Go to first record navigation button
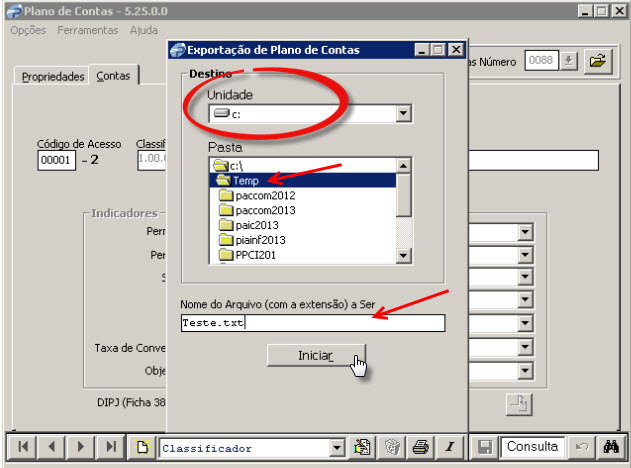Viewport: 631px width, 468px height. tap(23, 447)
